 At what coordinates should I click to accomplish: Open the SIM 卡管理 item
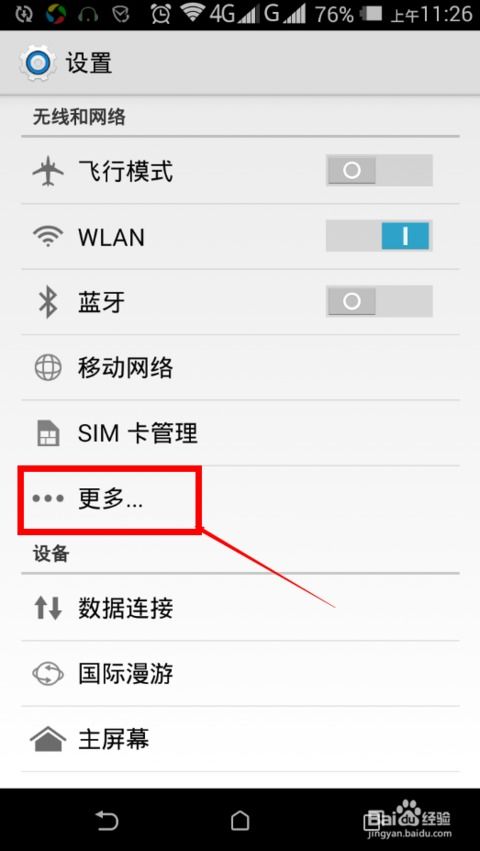point(240,433)
